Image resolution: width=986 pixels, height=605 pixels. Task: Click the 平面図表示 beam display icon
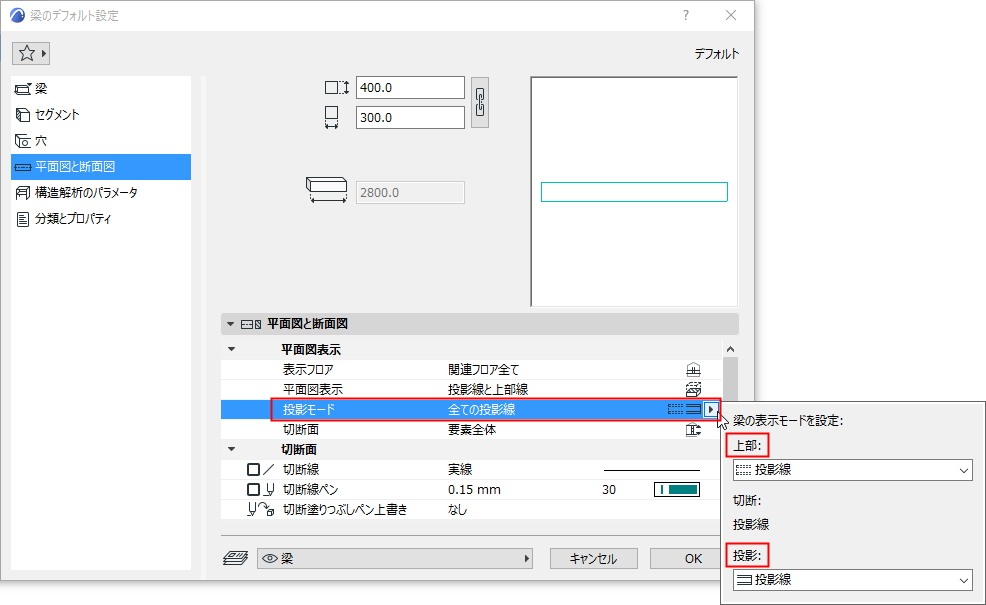pyautogui.click(x=695, y=390)
